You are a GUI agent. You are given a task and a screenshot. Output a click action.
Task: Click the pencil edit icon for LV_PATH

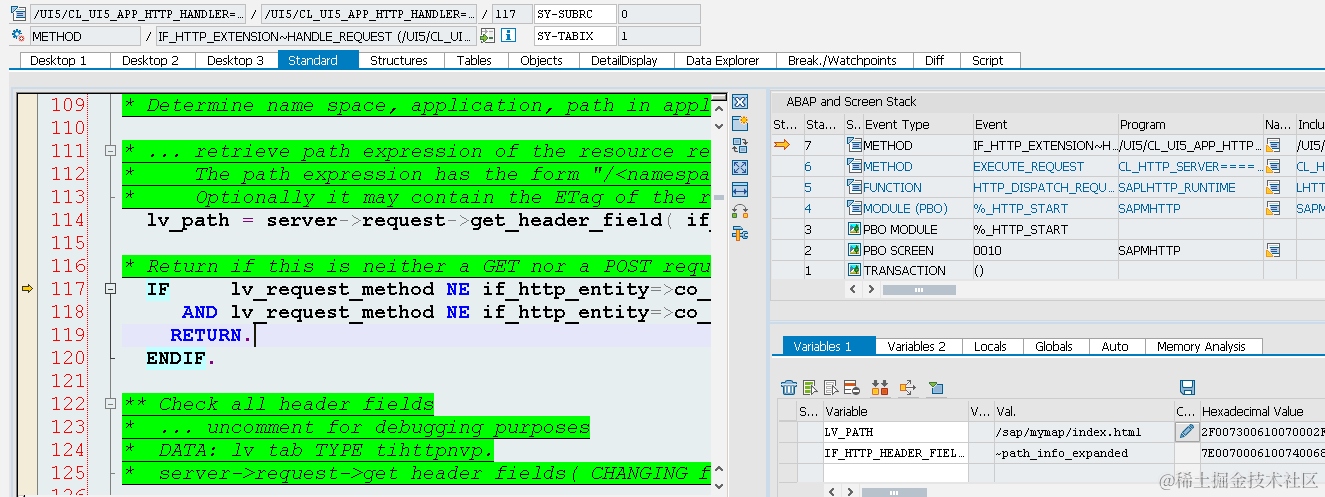point(1186,432)
